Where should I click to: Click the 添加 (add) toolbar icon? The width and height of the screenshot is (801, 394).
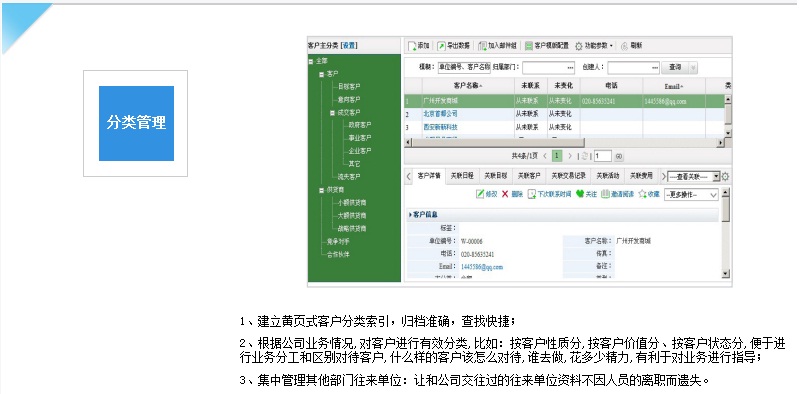coord(412,46)
